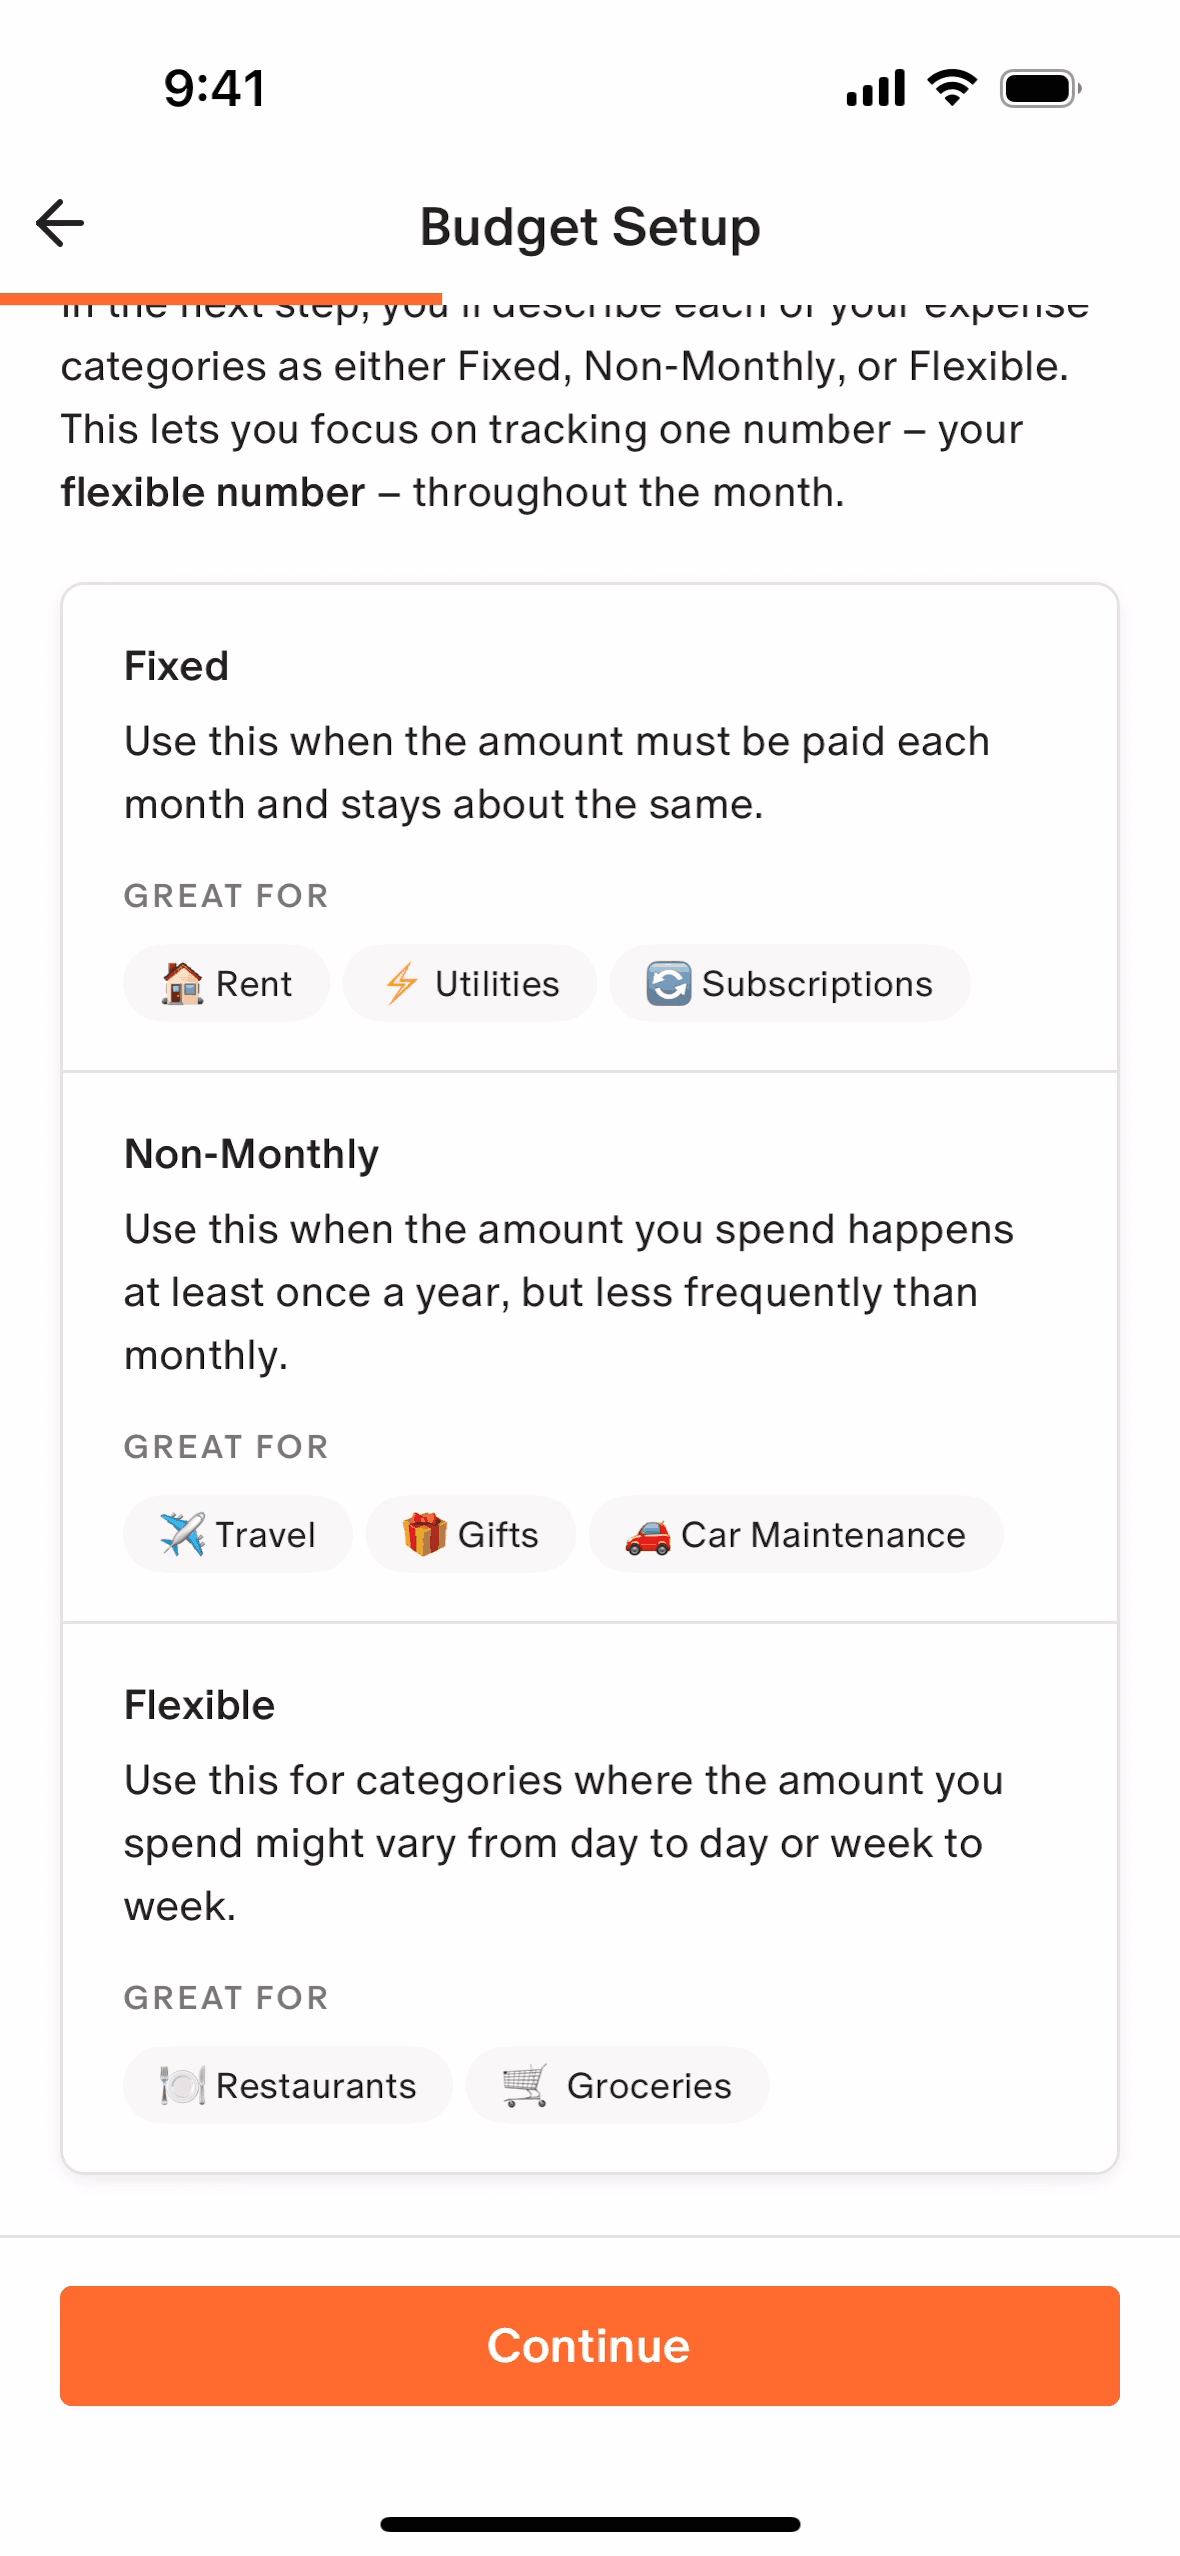Tap the Fixed section heading
Viewport: 1180px width, 2556px height.
click(176, 666)
